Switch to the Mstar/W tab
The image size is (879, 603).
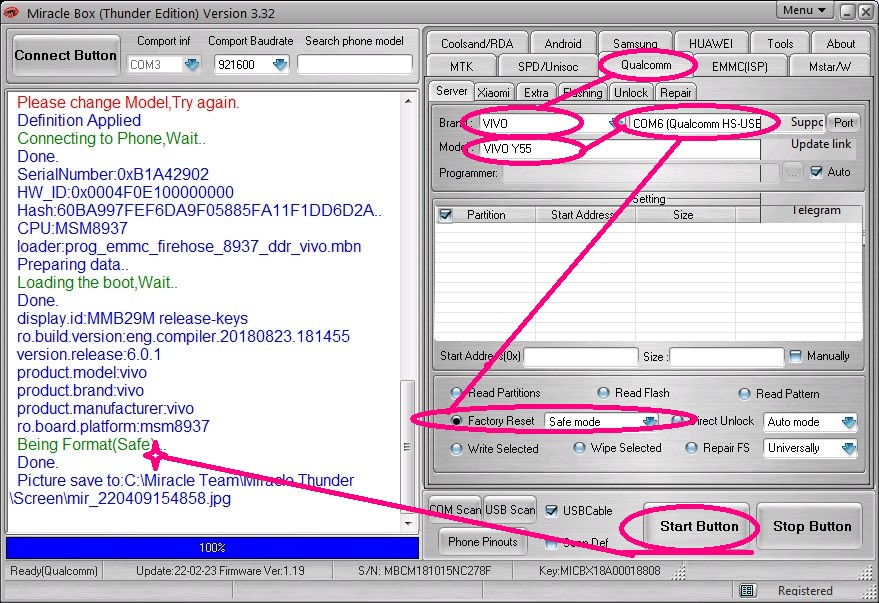[x=830, y=66]
